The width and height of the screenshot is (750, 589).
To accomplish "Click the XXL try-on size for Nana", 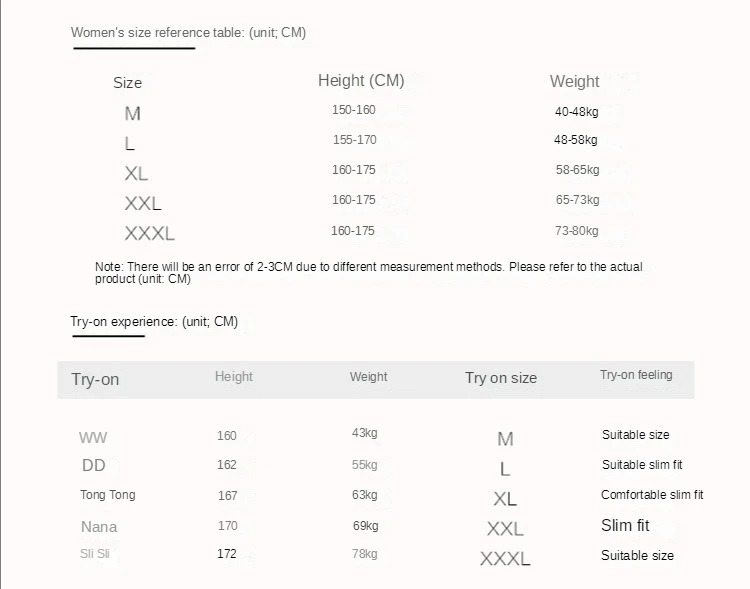I will click(x=505, y=529).
